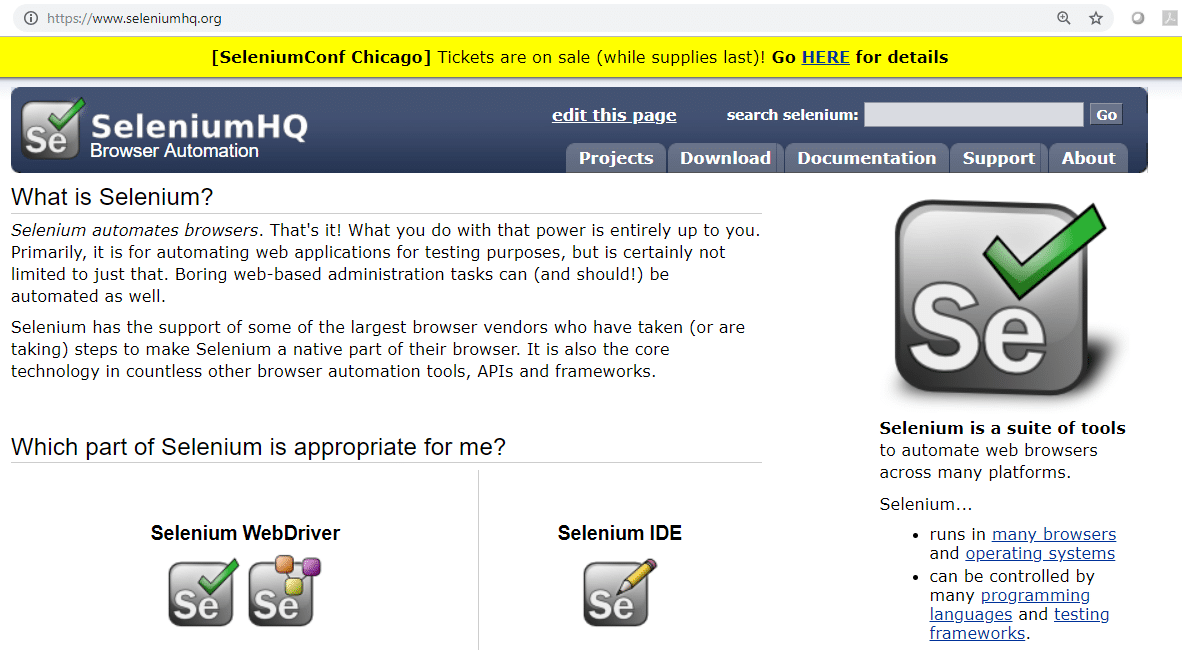Click the Selenium WebDriver heading

[245, 532]
